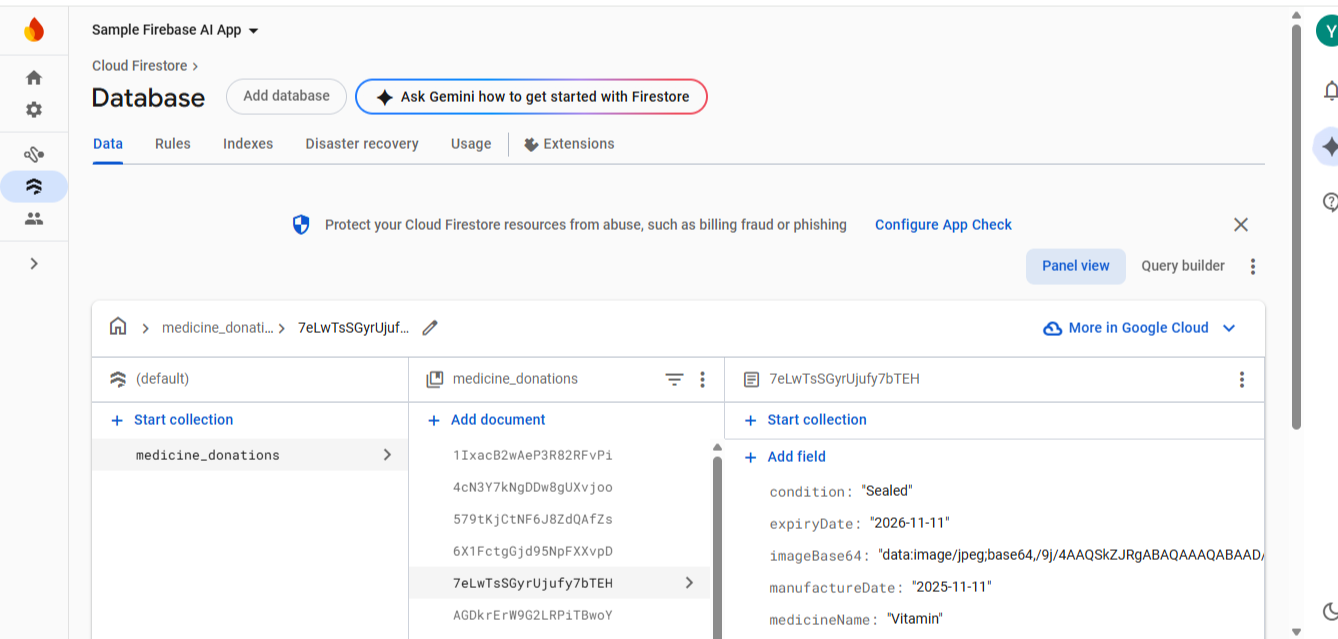This screenshot has width=1338, height=639.
Task: Go to the Firestore root home icon
Action: click(x=118, y=327)
